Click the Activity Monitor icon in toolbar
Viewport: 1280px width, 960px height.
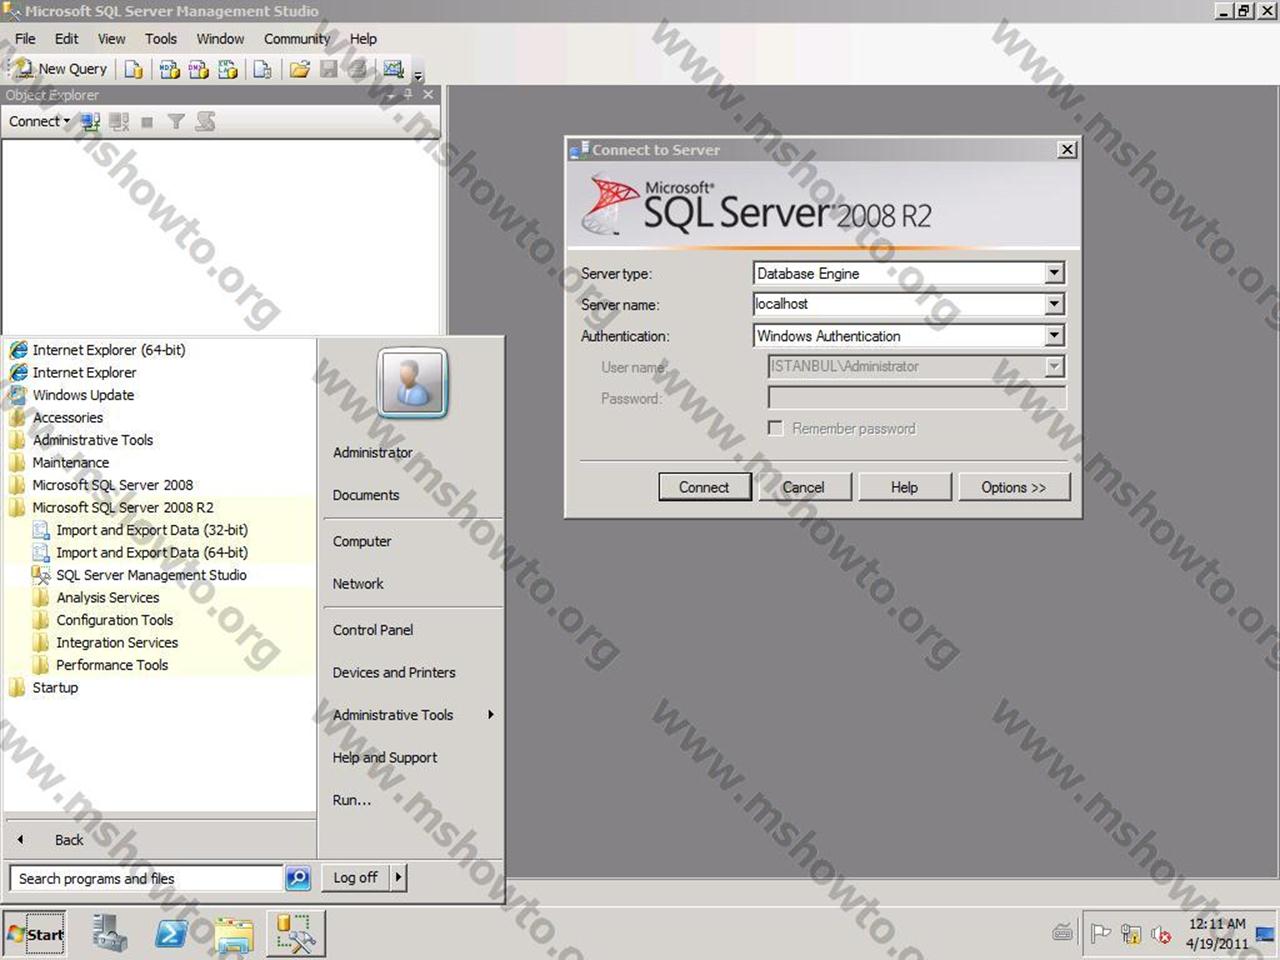point(393,69)
